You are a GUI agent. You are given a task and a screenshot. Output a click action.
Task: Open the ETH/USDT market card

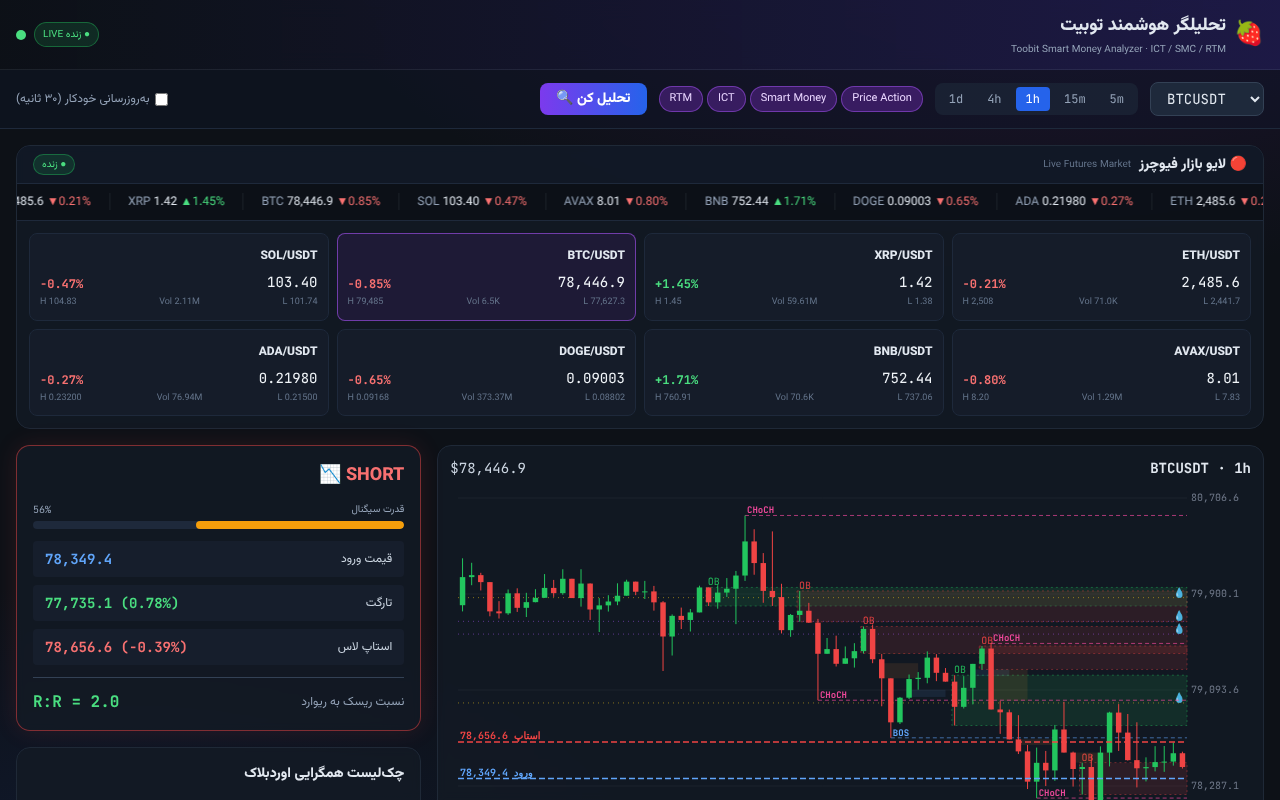1101,277
